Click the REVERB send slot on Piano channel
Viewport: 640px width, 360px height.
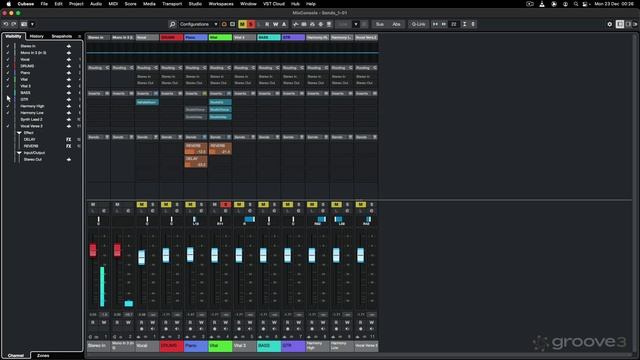(x=196, y=149)
